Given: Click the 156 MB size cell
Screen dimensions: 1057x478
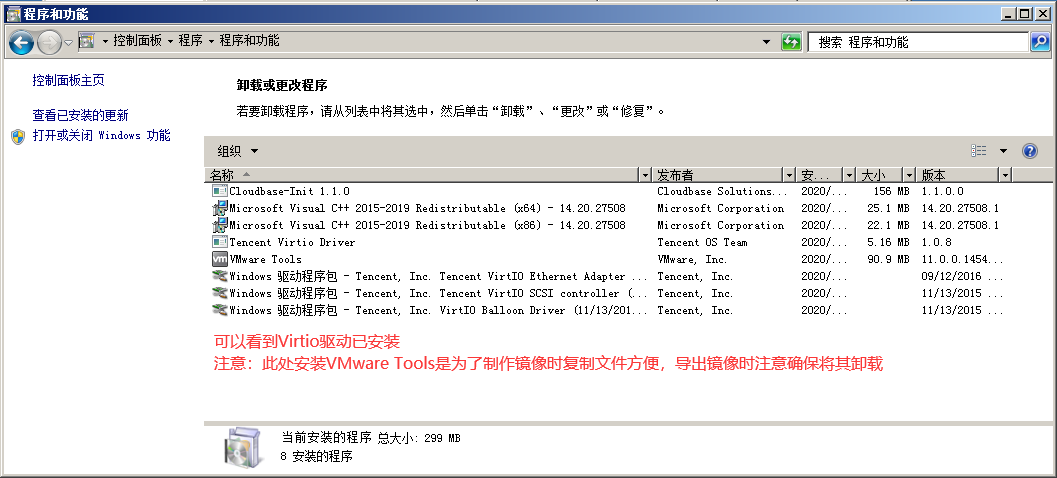Looking at the screenshot, I should tap(891, 191).
